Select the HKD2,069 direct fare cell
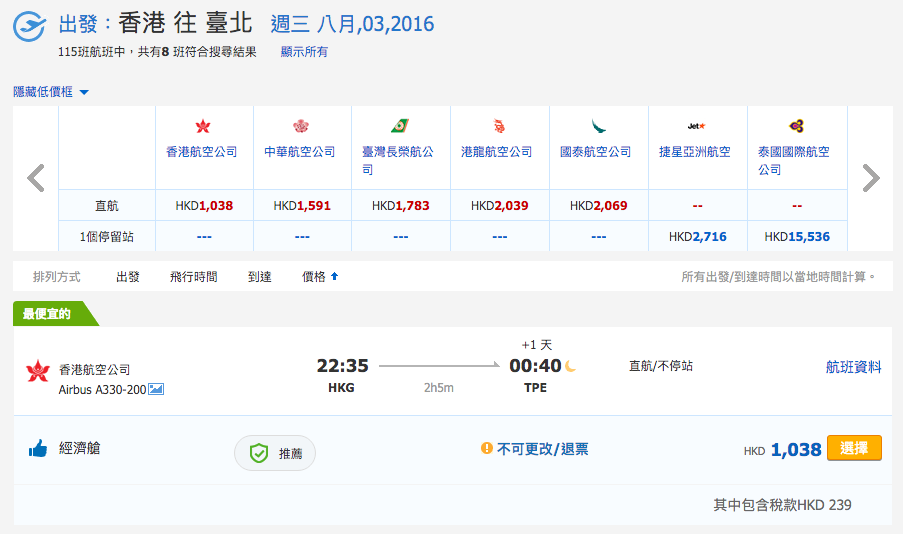903x534 pixels. pos(599,206)
